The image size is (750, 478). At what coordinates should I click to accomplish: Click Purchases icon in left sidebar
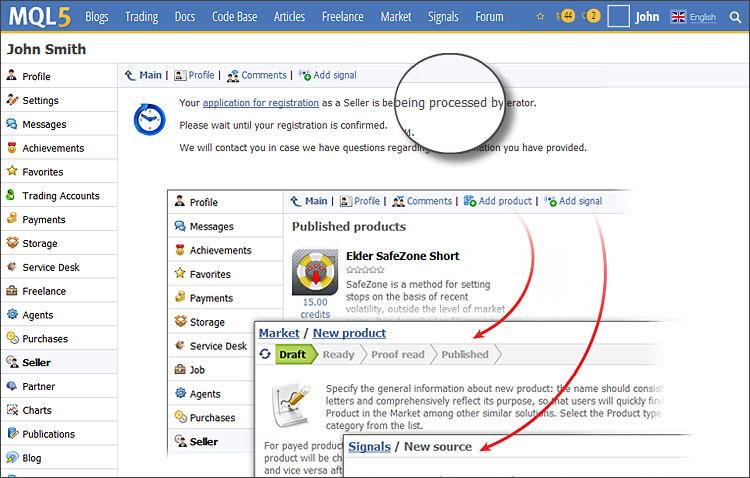[x=12, y=338]
